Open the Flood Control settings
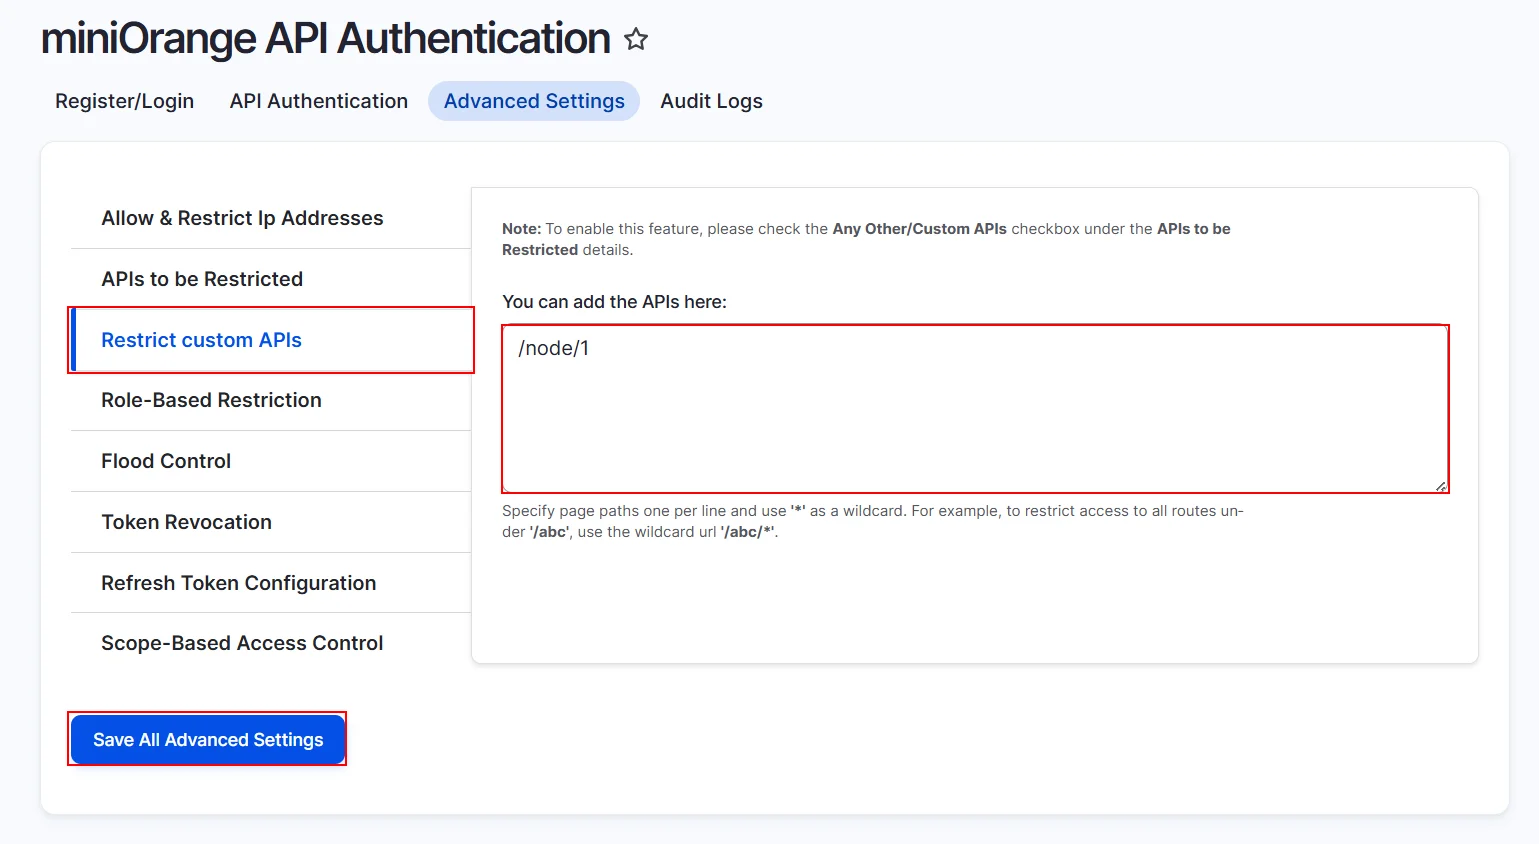The image size is (1539, 844). [x=166, y=461]
